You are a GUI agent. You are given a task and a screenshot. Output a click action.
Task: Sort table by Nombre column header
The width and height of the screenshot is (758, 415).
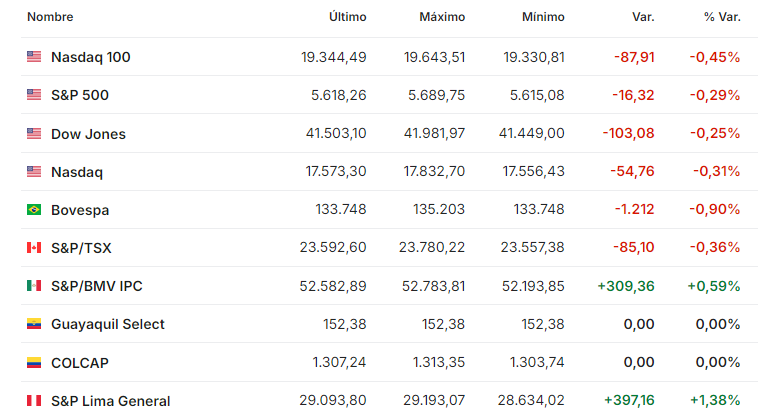(x=50, y=17)
